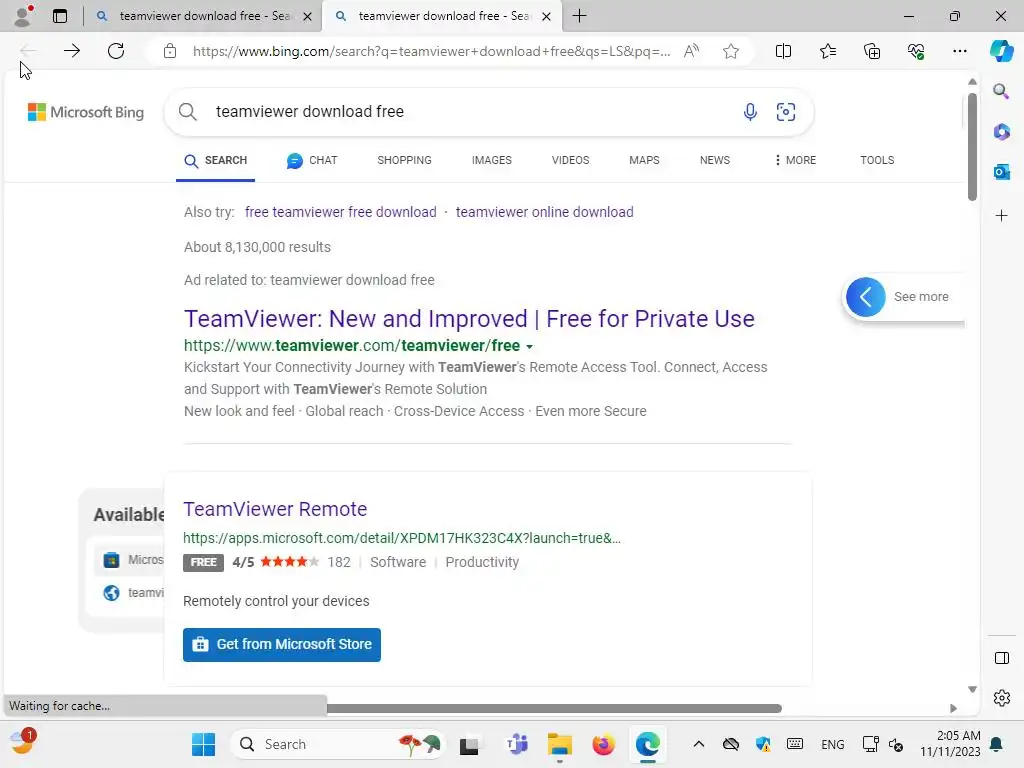
Task: Open Firefox from taskbar
Action: 603,744
